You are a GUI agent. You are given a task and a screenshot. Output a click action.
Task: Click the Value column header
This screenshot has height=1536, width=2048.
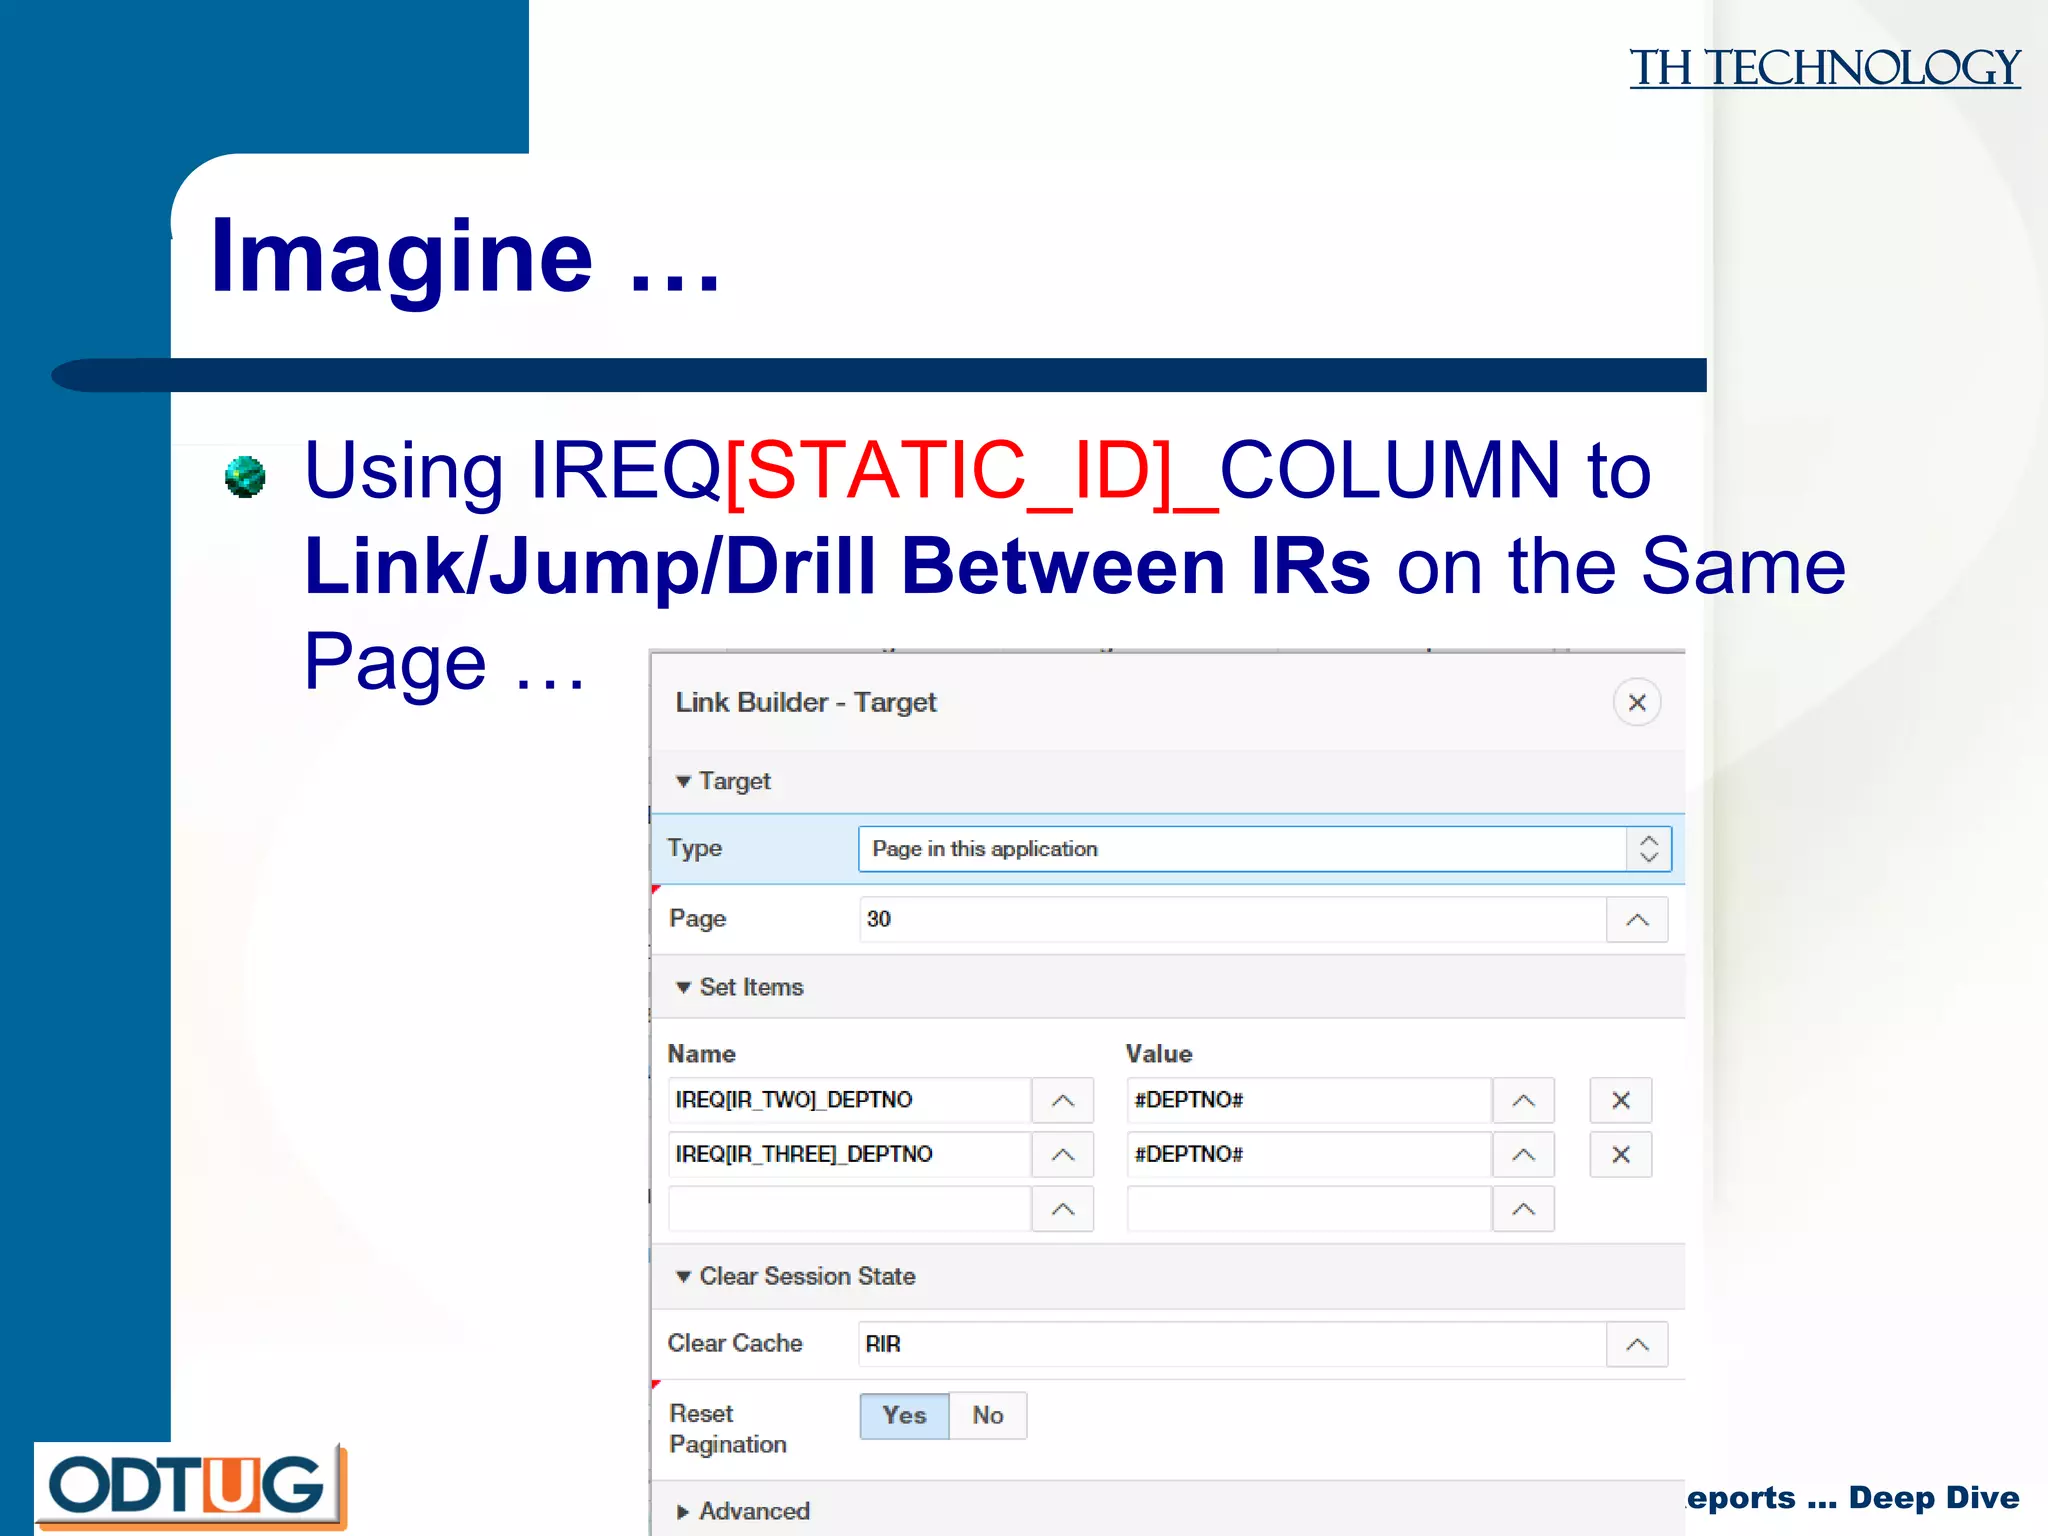click(1159, 1054)
